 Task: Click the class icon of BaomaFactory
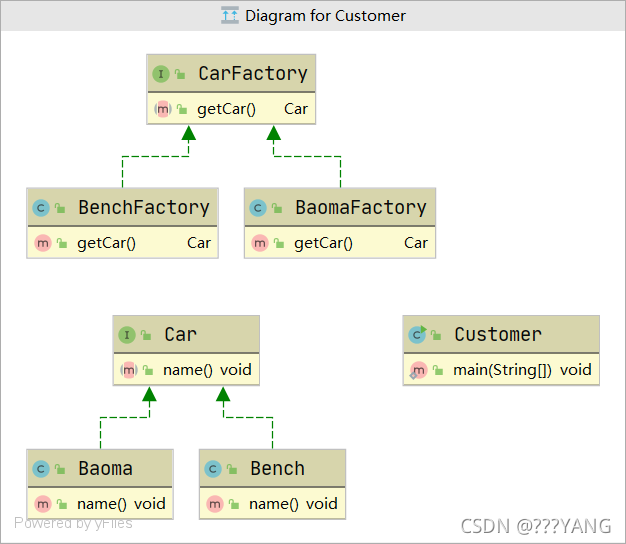tap(258, 208)
